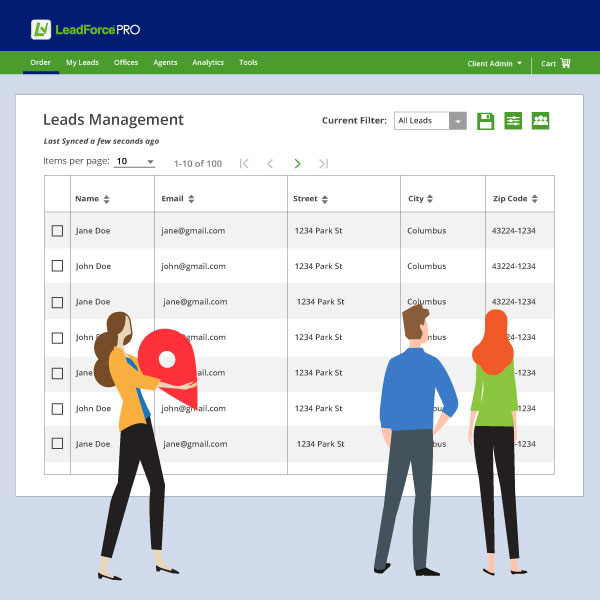The height and width of the screenshot is (600, 600).
Task: Jump to first page of leads
Action: (244, 163)
